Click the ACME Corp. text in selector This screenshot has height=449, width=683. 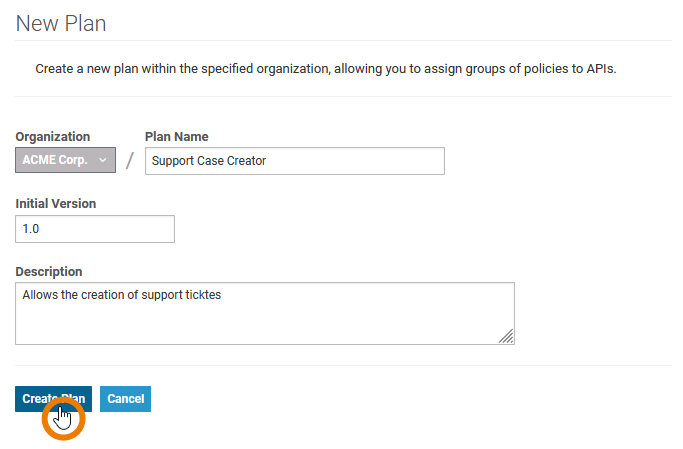[x=55, y=160]
